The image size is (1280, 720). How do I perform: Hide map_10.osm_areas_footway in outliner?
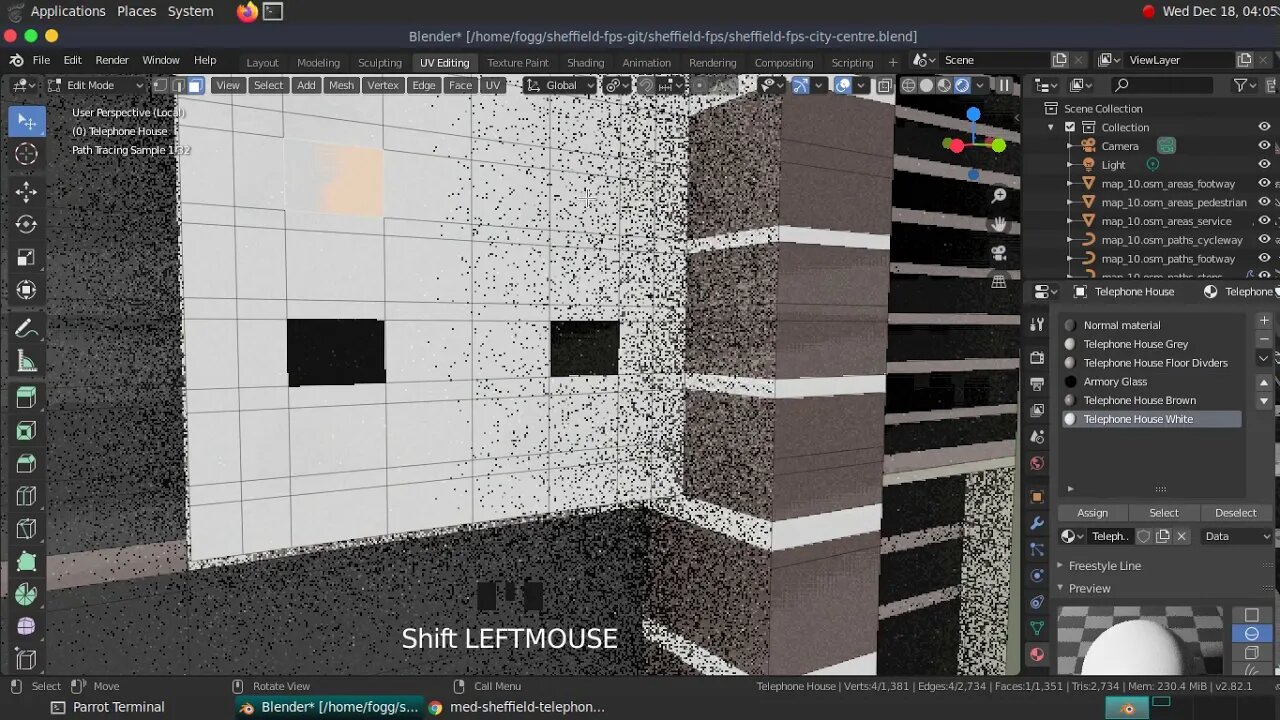1264,183
